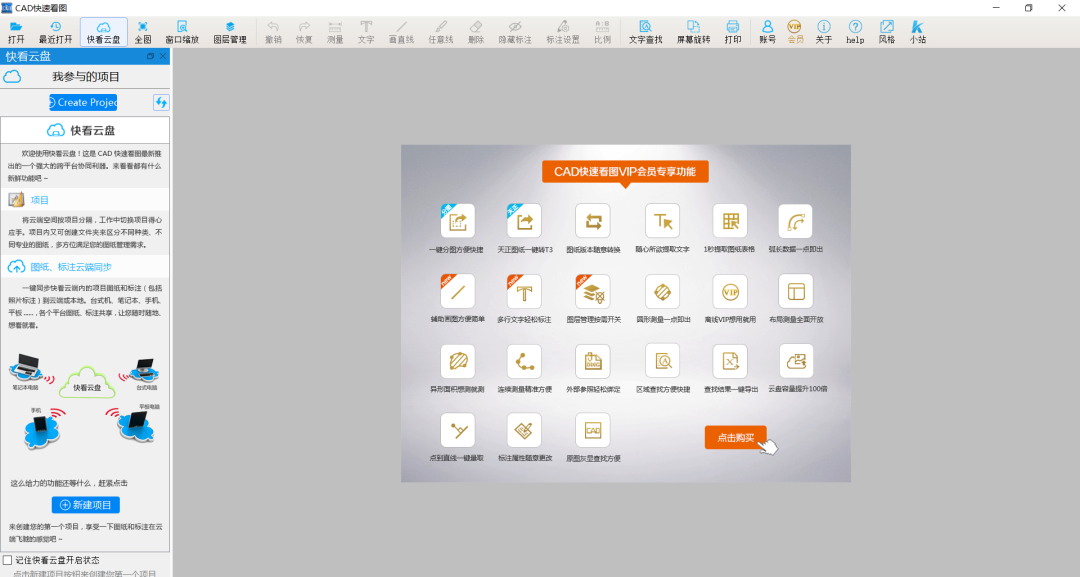1080x577 pixels.
Task: Click the 多行文字轻松标注 feature icon
Action: [524, 291]
